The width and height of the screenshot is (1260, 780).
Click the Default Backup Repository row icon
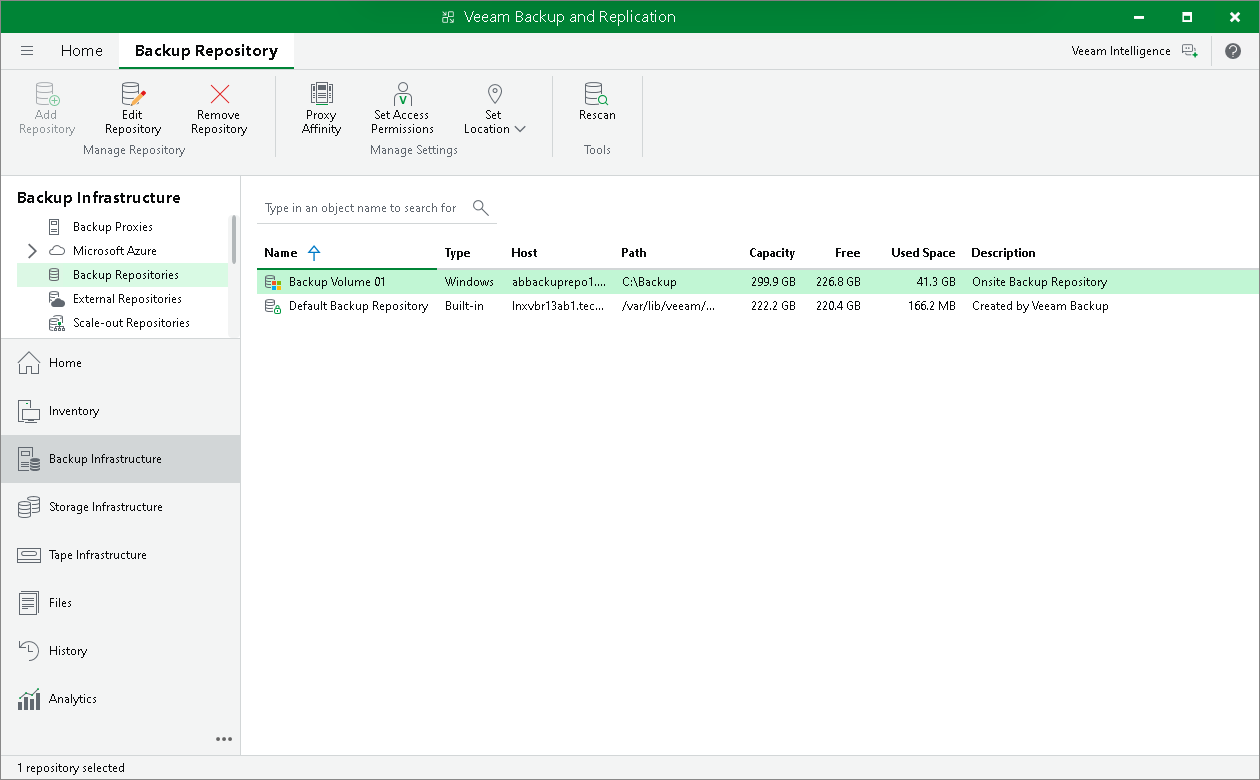tap(272, 306)
